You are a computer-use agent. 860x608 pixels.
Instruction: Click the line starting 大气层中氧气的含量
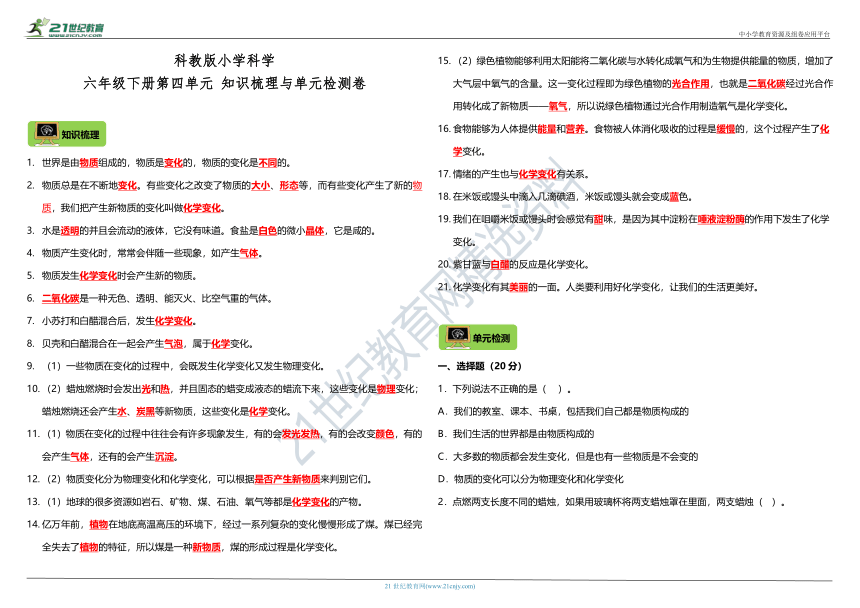coord(643,84)
